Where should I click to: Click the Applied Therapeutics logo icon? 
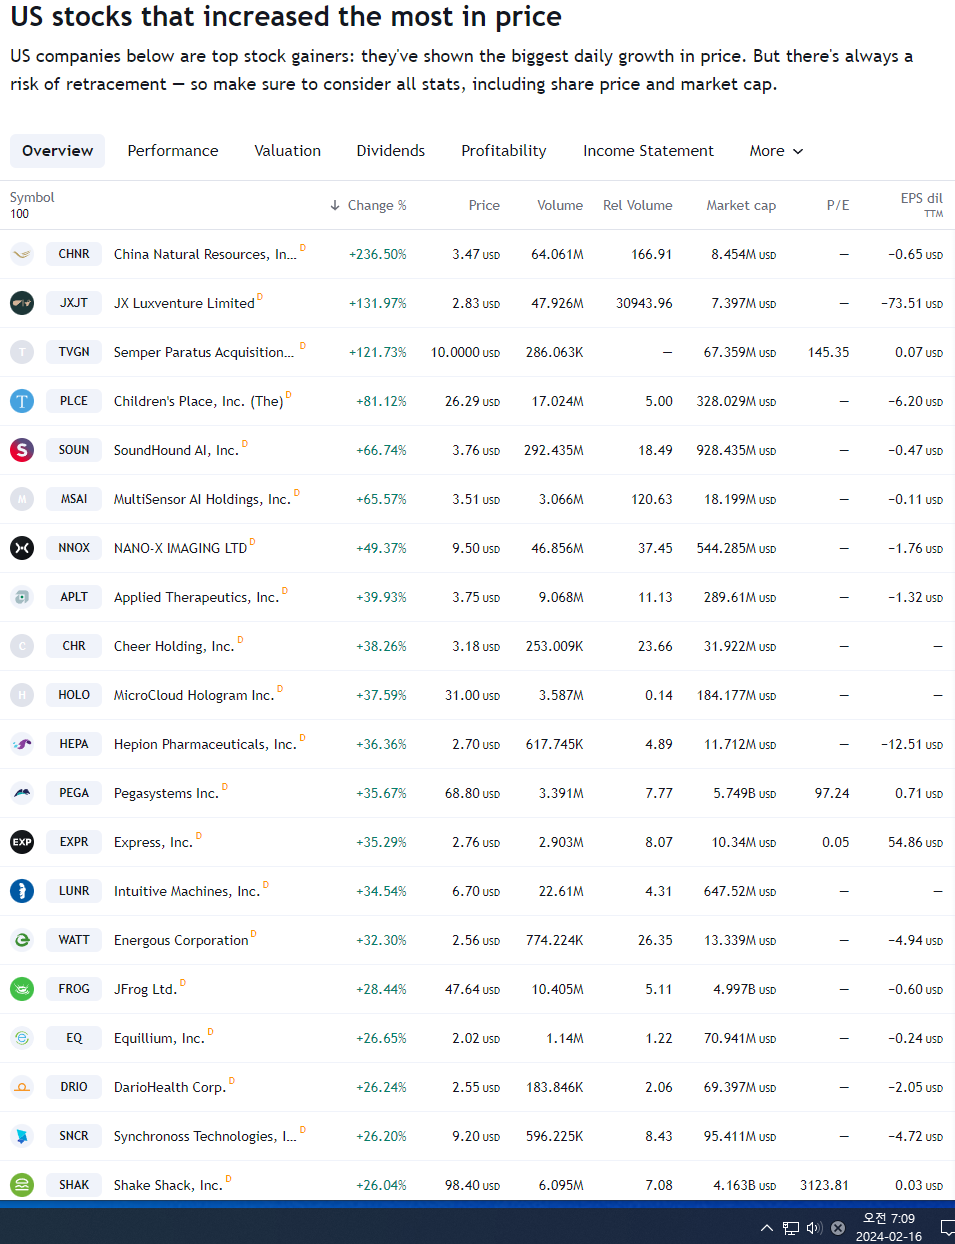[22, 597]
